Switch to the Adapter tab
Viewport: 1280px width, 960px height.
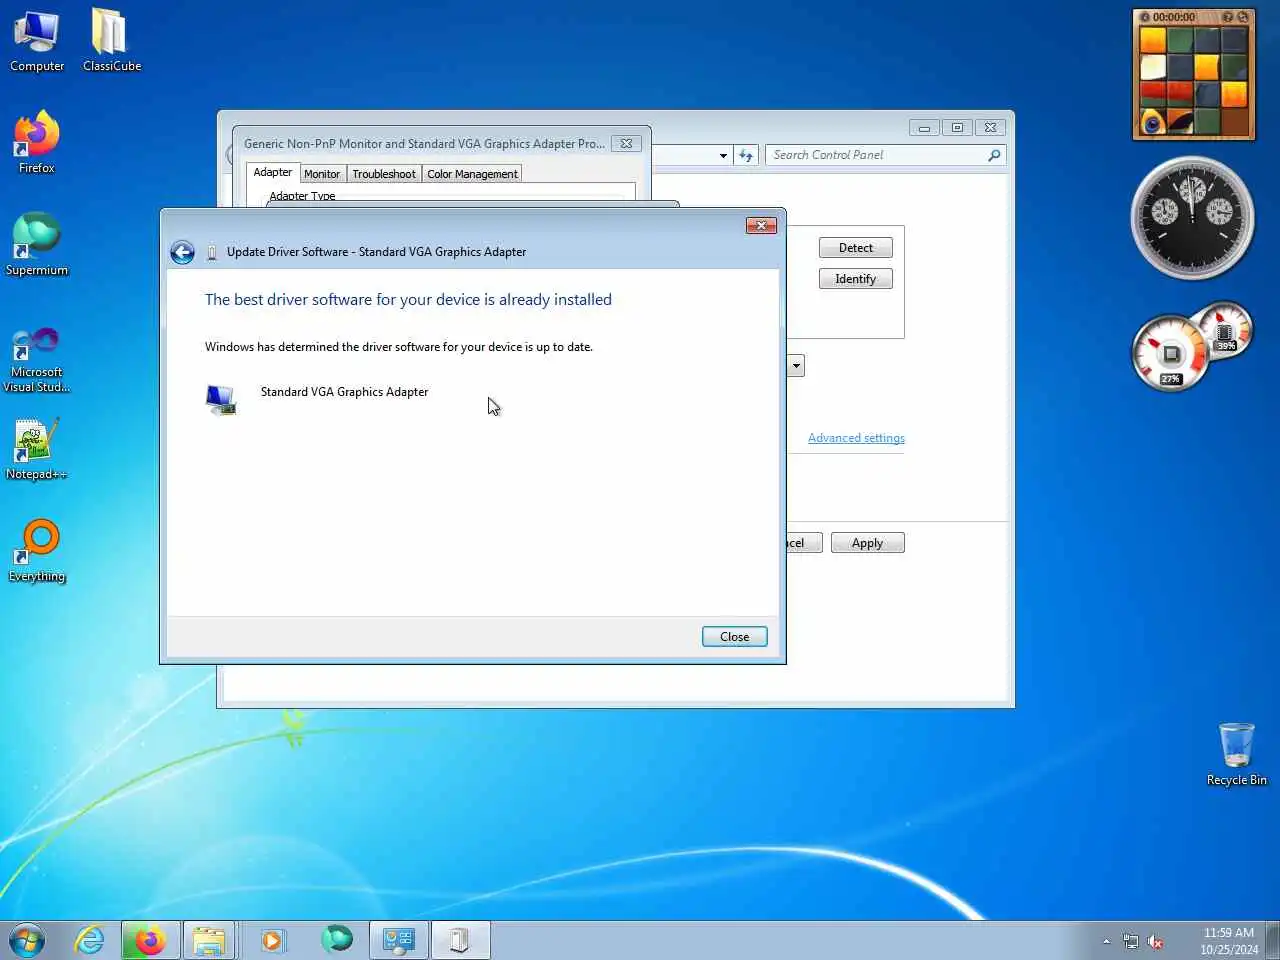(272, 172)
